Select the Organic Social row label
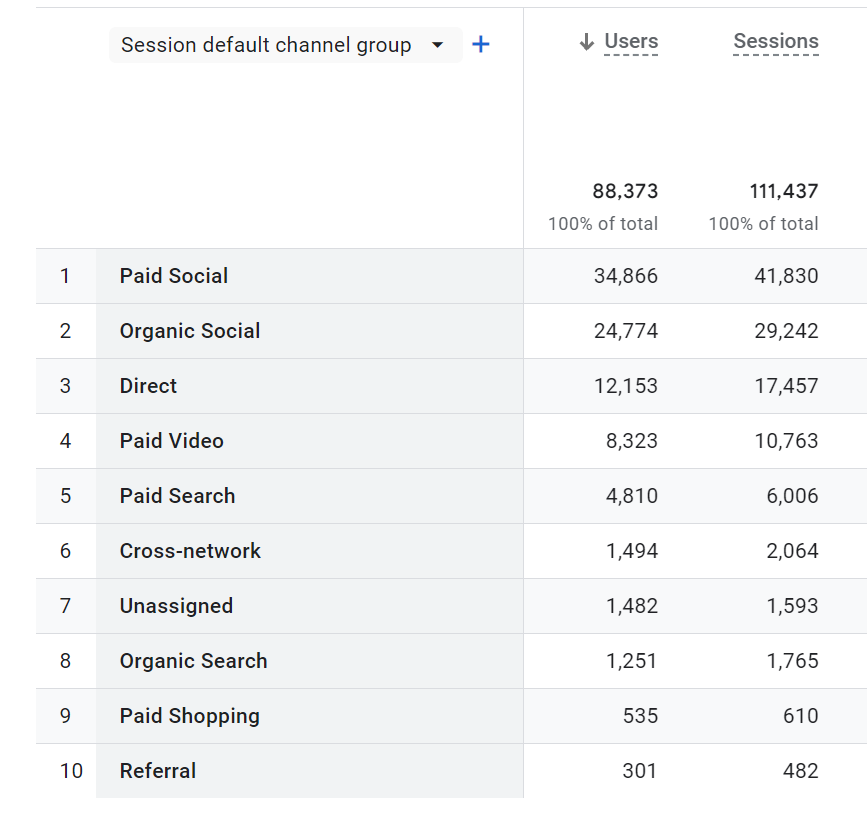The width and height of the screenshot is (867, 826). tap(190, 331)
